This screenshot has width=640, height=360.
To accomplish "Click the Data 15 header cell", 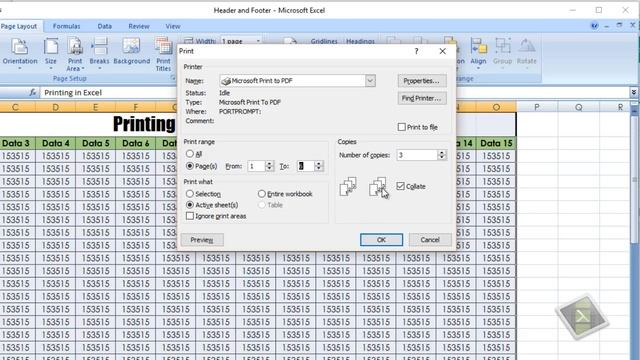I will point(496,143).
